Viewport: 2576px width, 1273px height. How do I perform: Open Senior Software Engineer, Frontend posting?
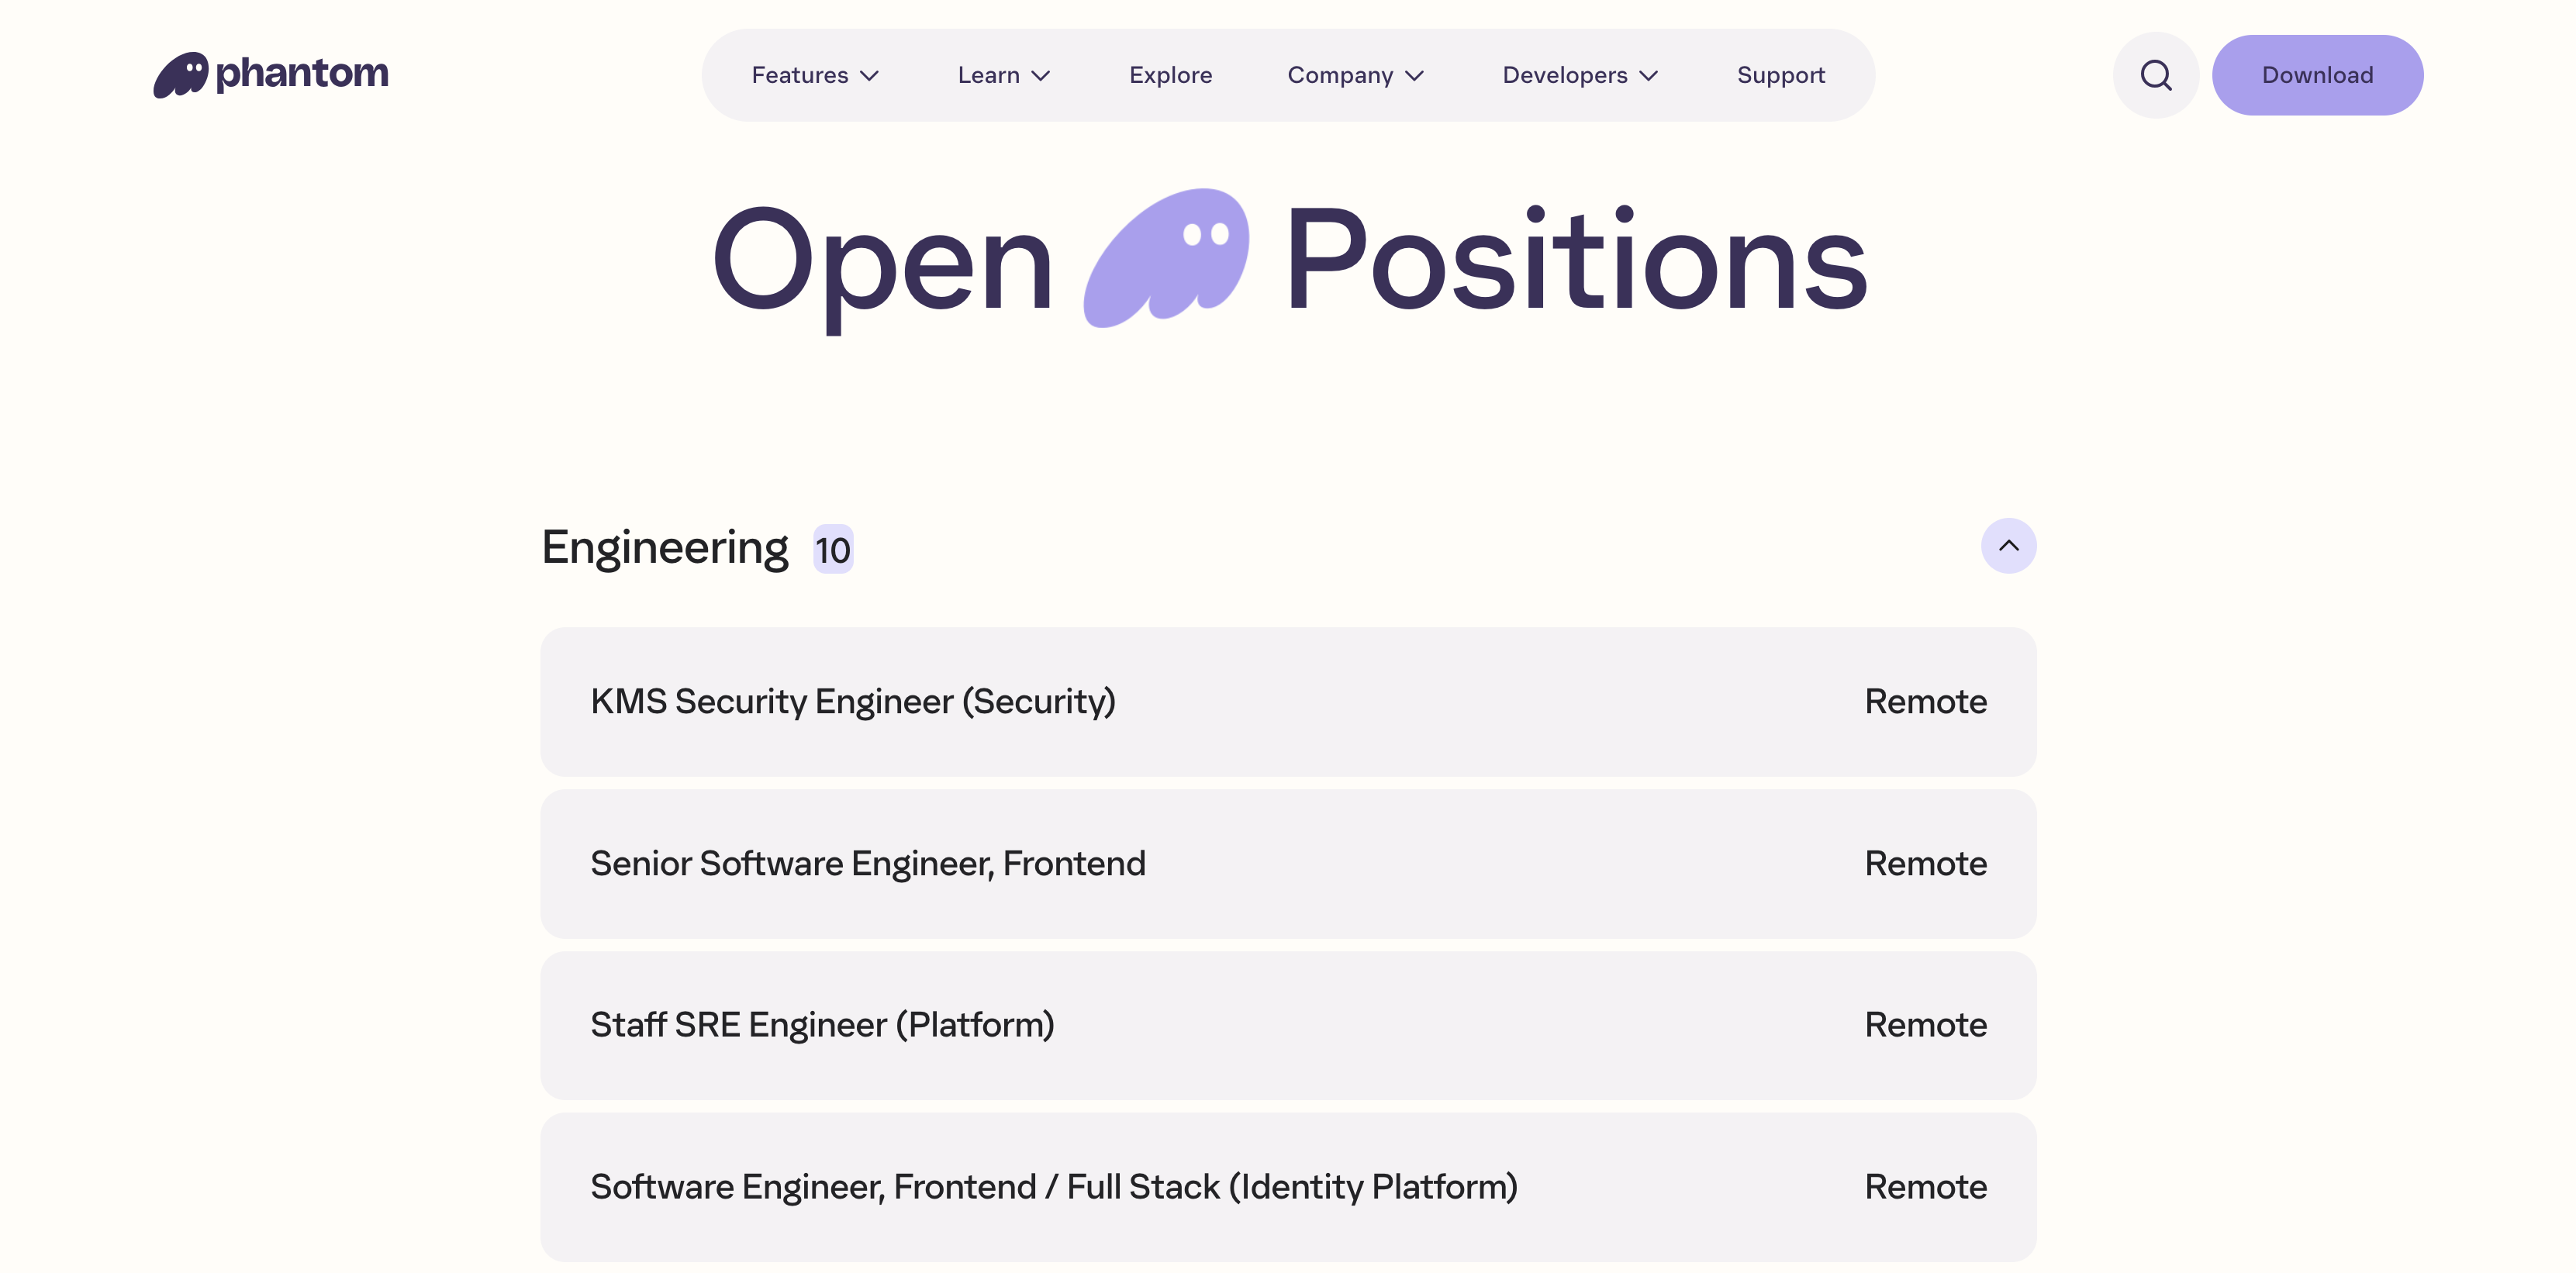[x=867, y=864]
